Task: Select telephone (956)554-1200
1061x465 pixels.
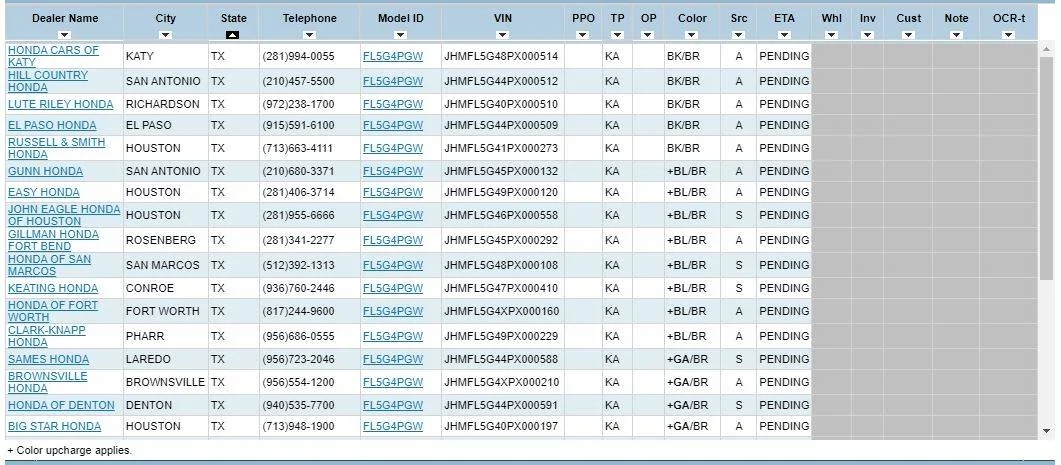Action: click(x=298, y=382)
